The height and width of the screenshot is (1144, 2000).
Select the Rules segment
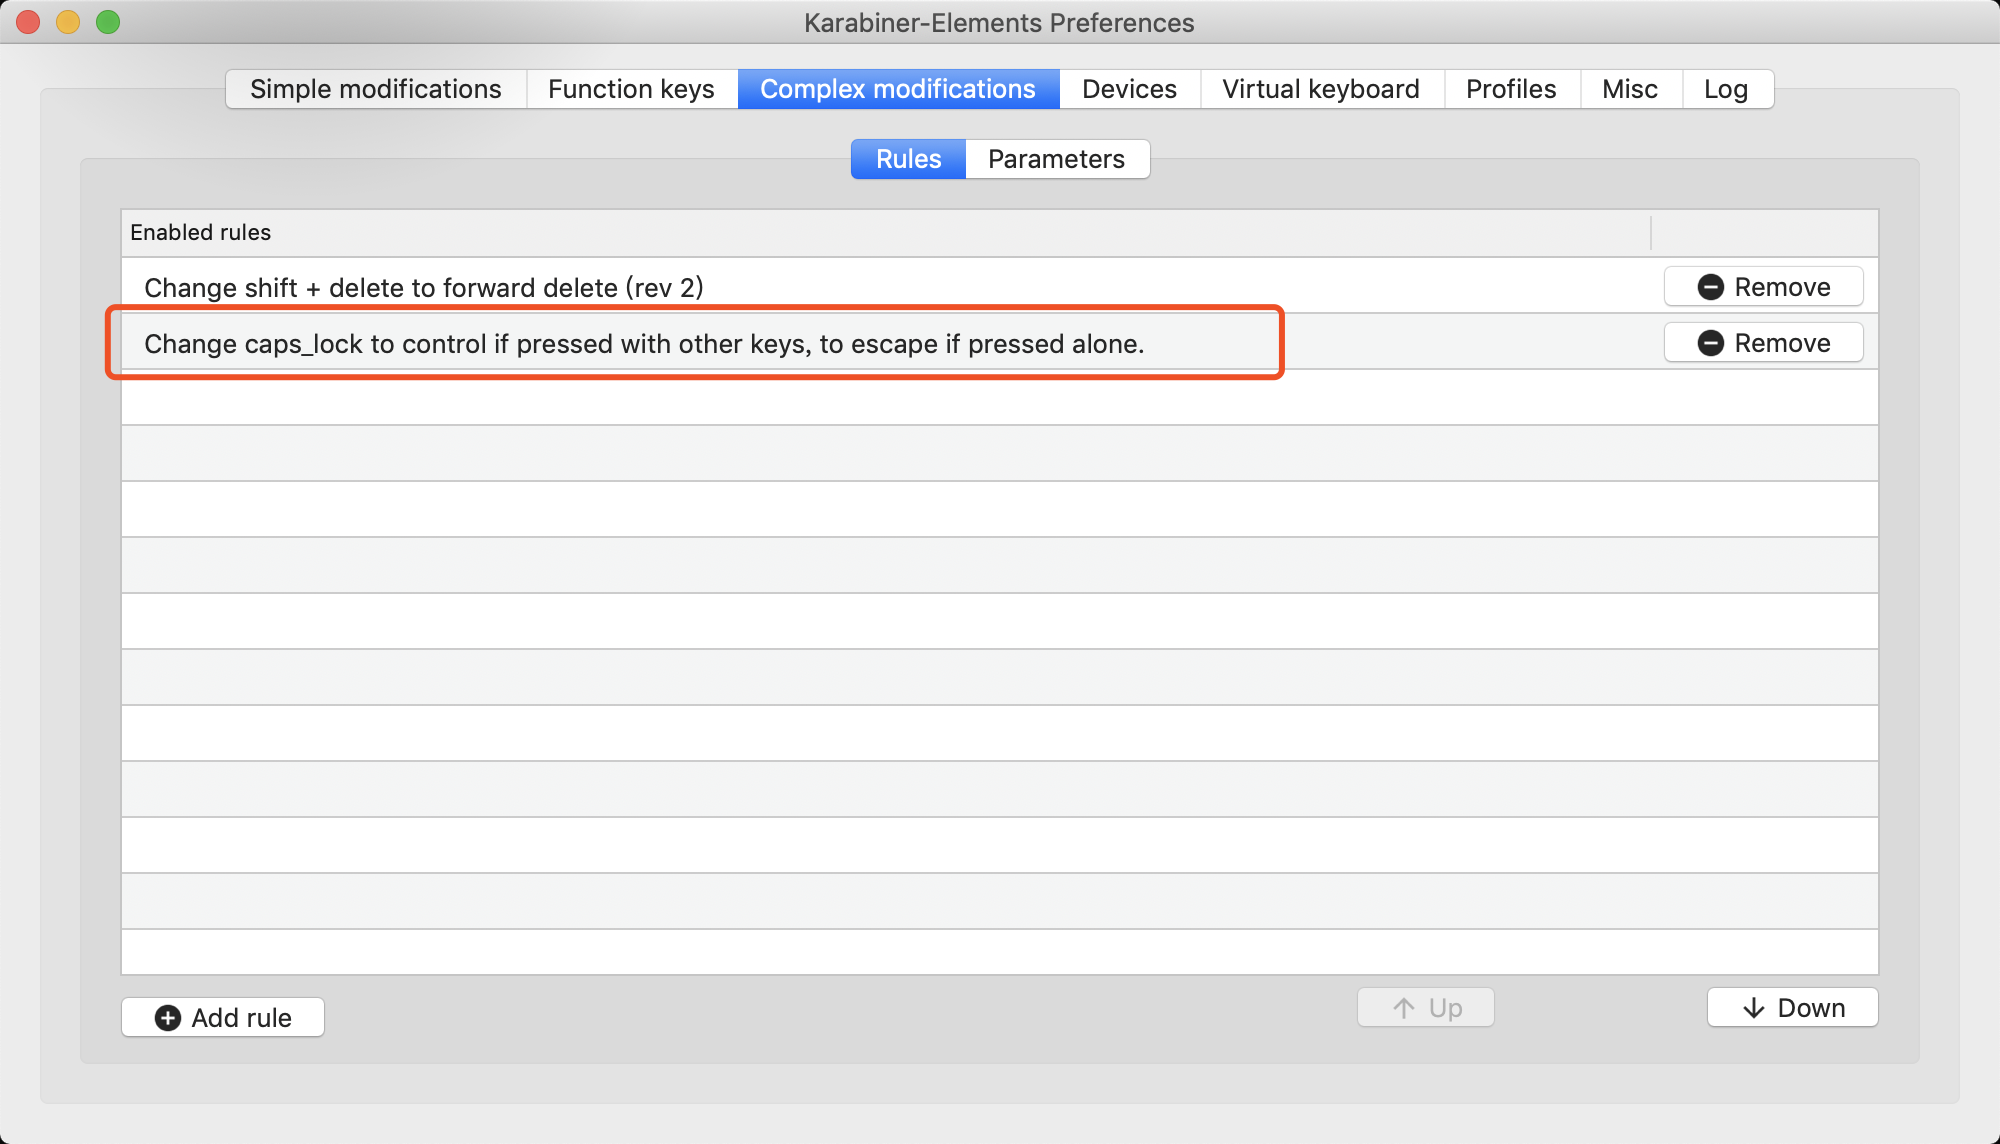coord(908,159)
